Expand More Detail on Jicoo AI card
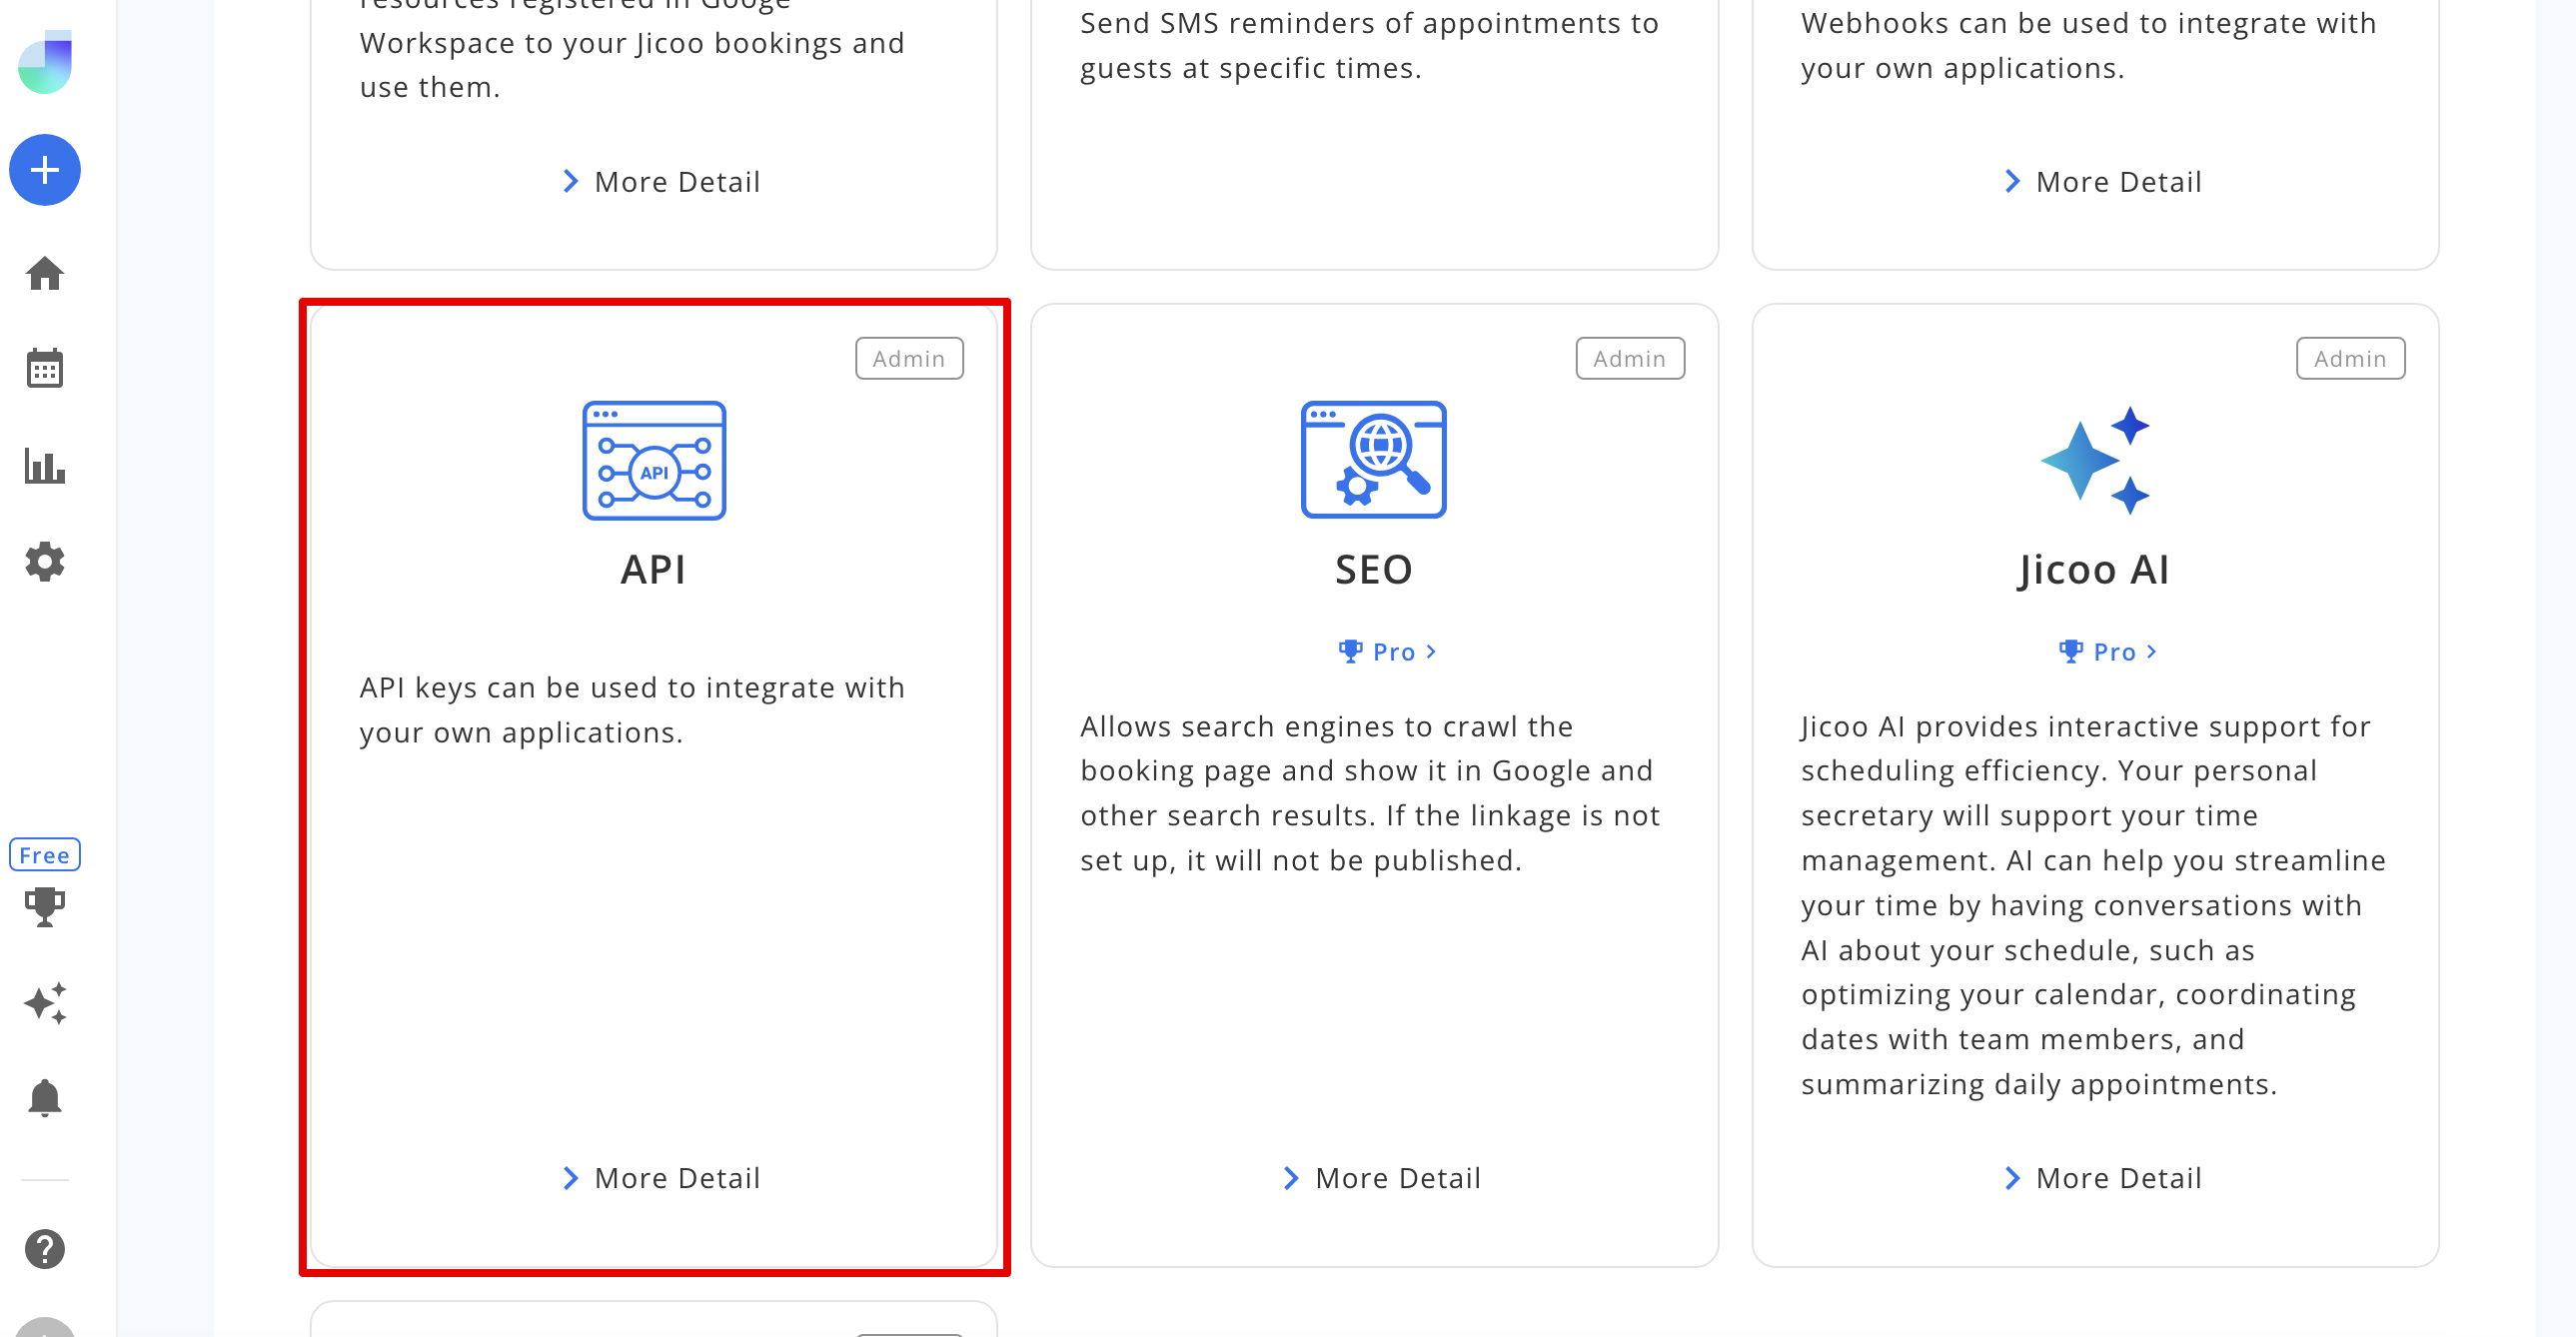2576x1337 pixels. point(2103,1178)
